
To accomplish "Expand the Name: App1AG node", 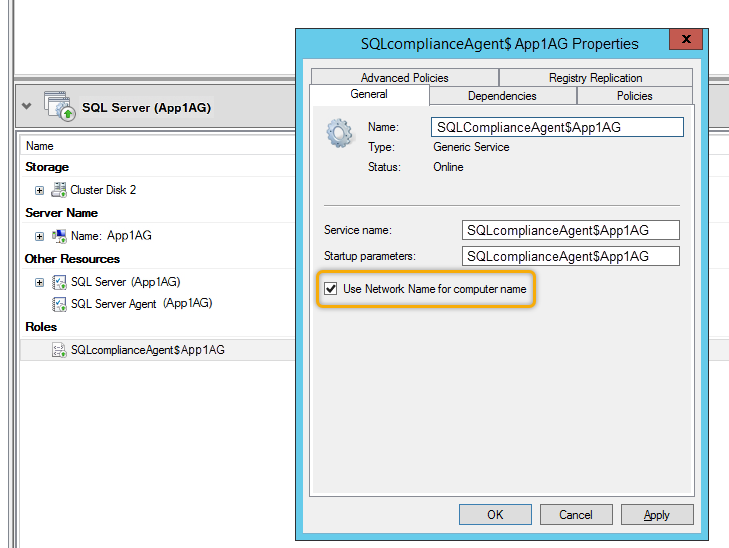I will click(40, 236).
